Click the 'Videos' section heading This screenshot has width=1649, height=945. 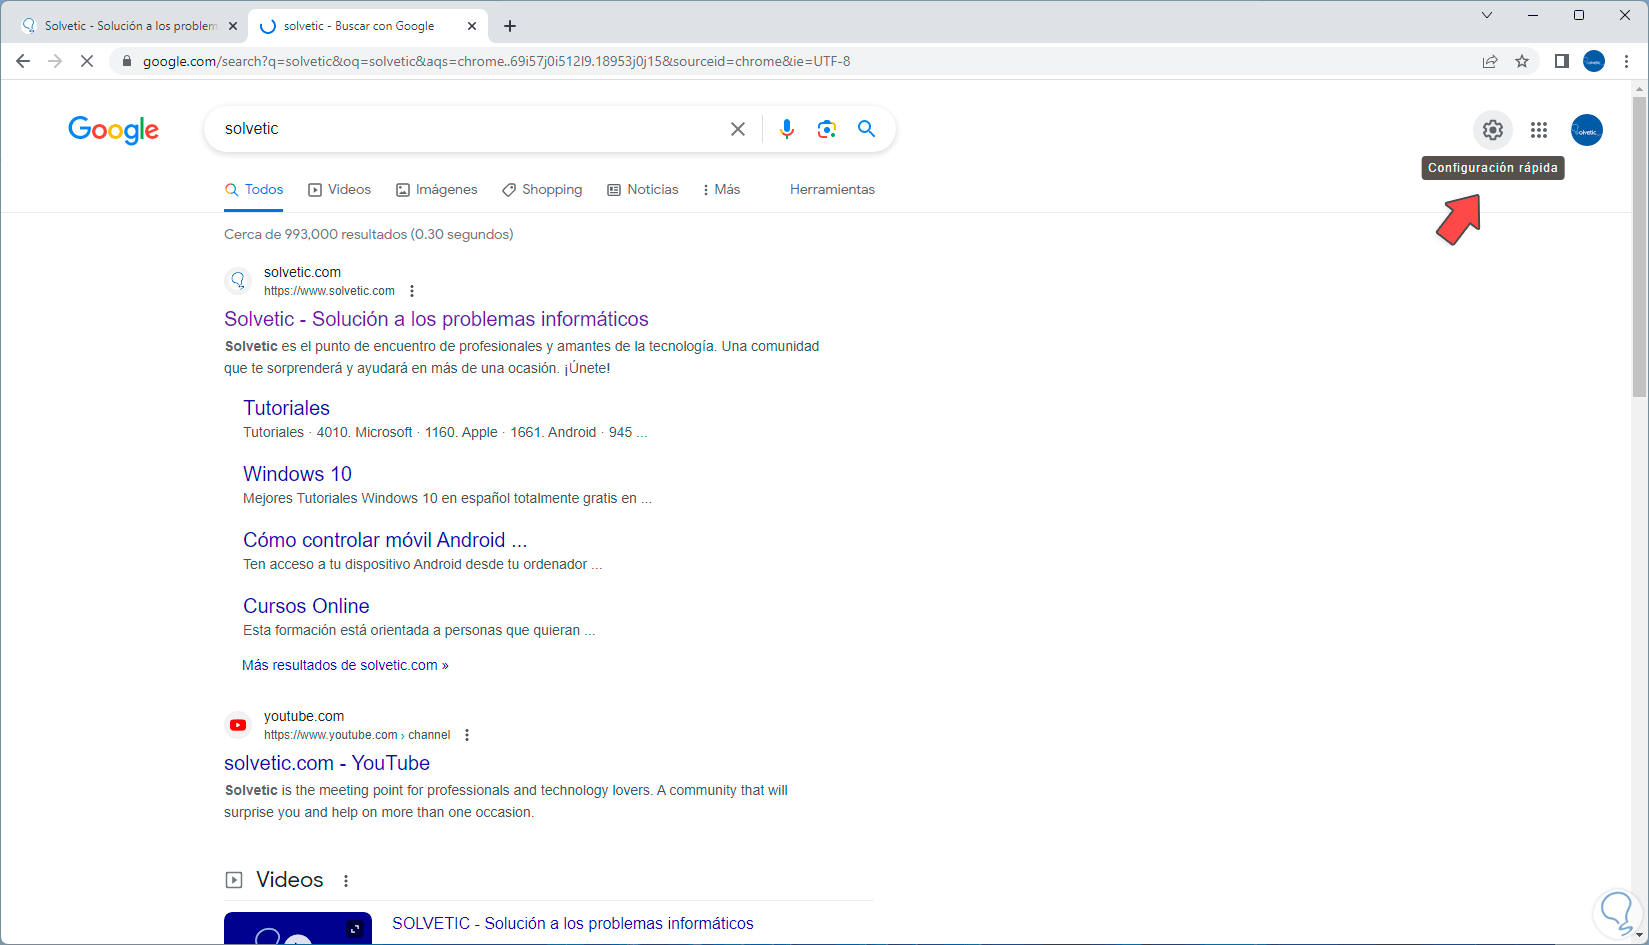290,880
